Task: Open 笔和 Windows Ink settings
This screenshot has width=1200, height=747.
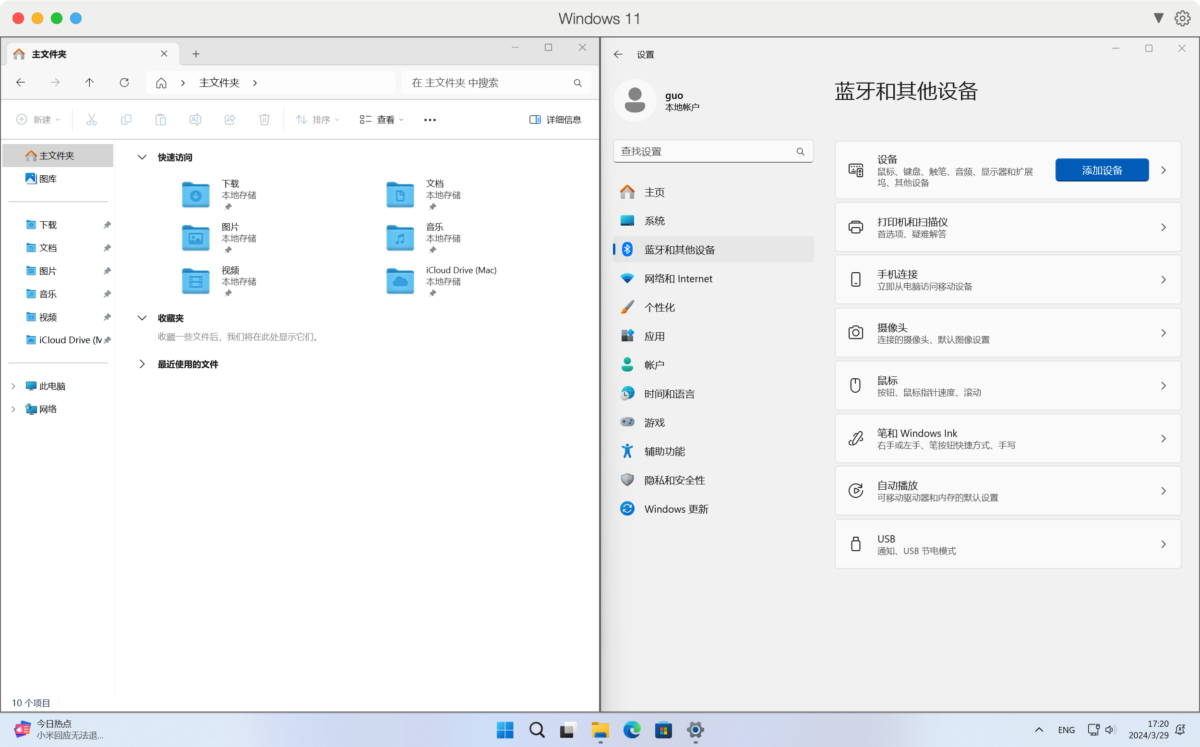Action: pyautogui.click(x=1008, y=438)
